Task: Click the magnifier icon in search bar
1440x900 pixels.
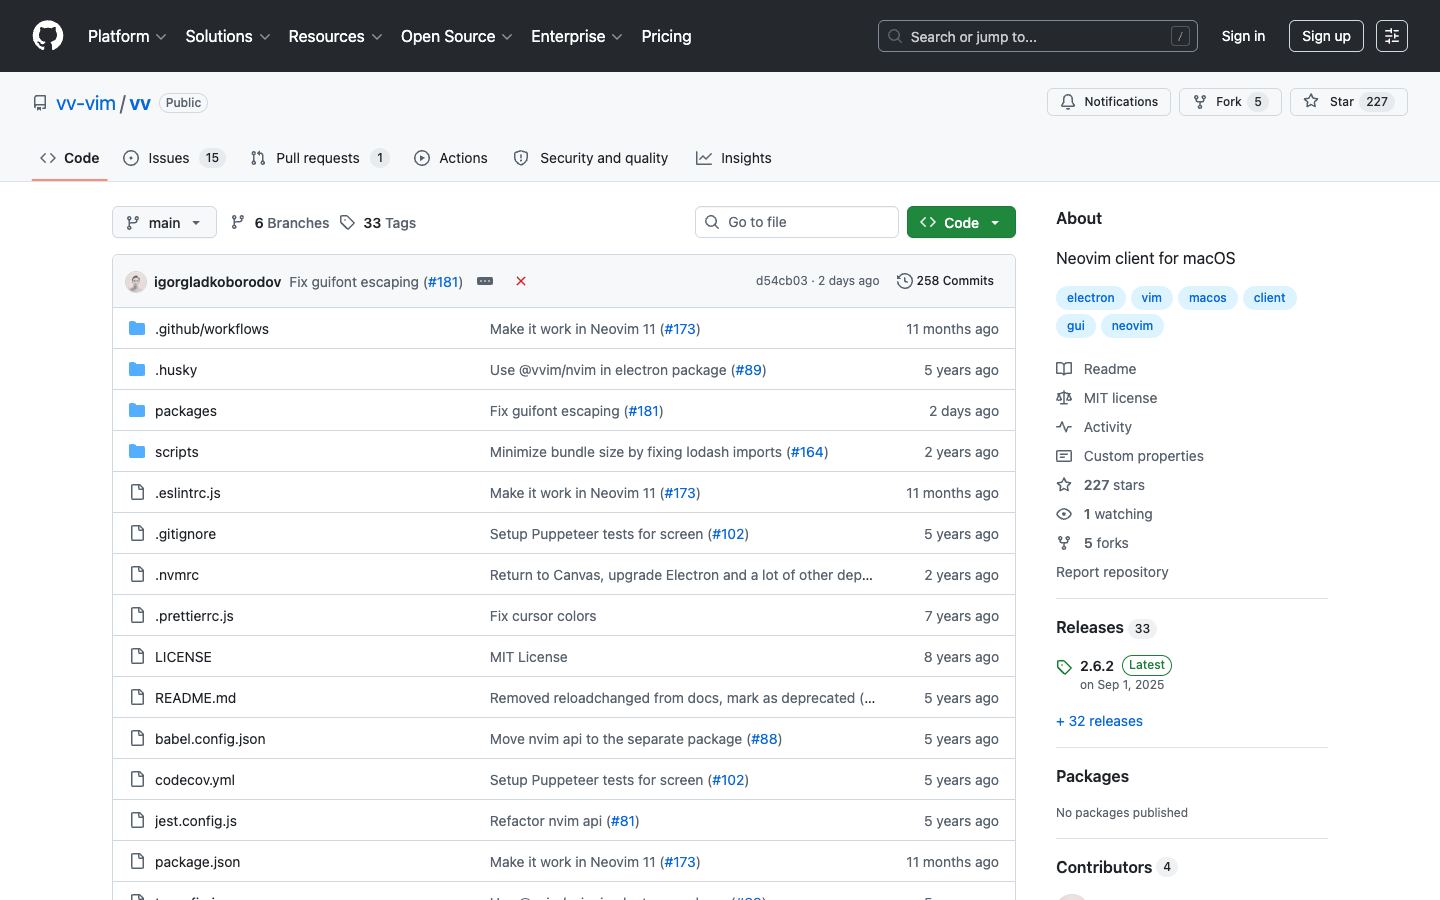Action: click(x=895, y=36)
